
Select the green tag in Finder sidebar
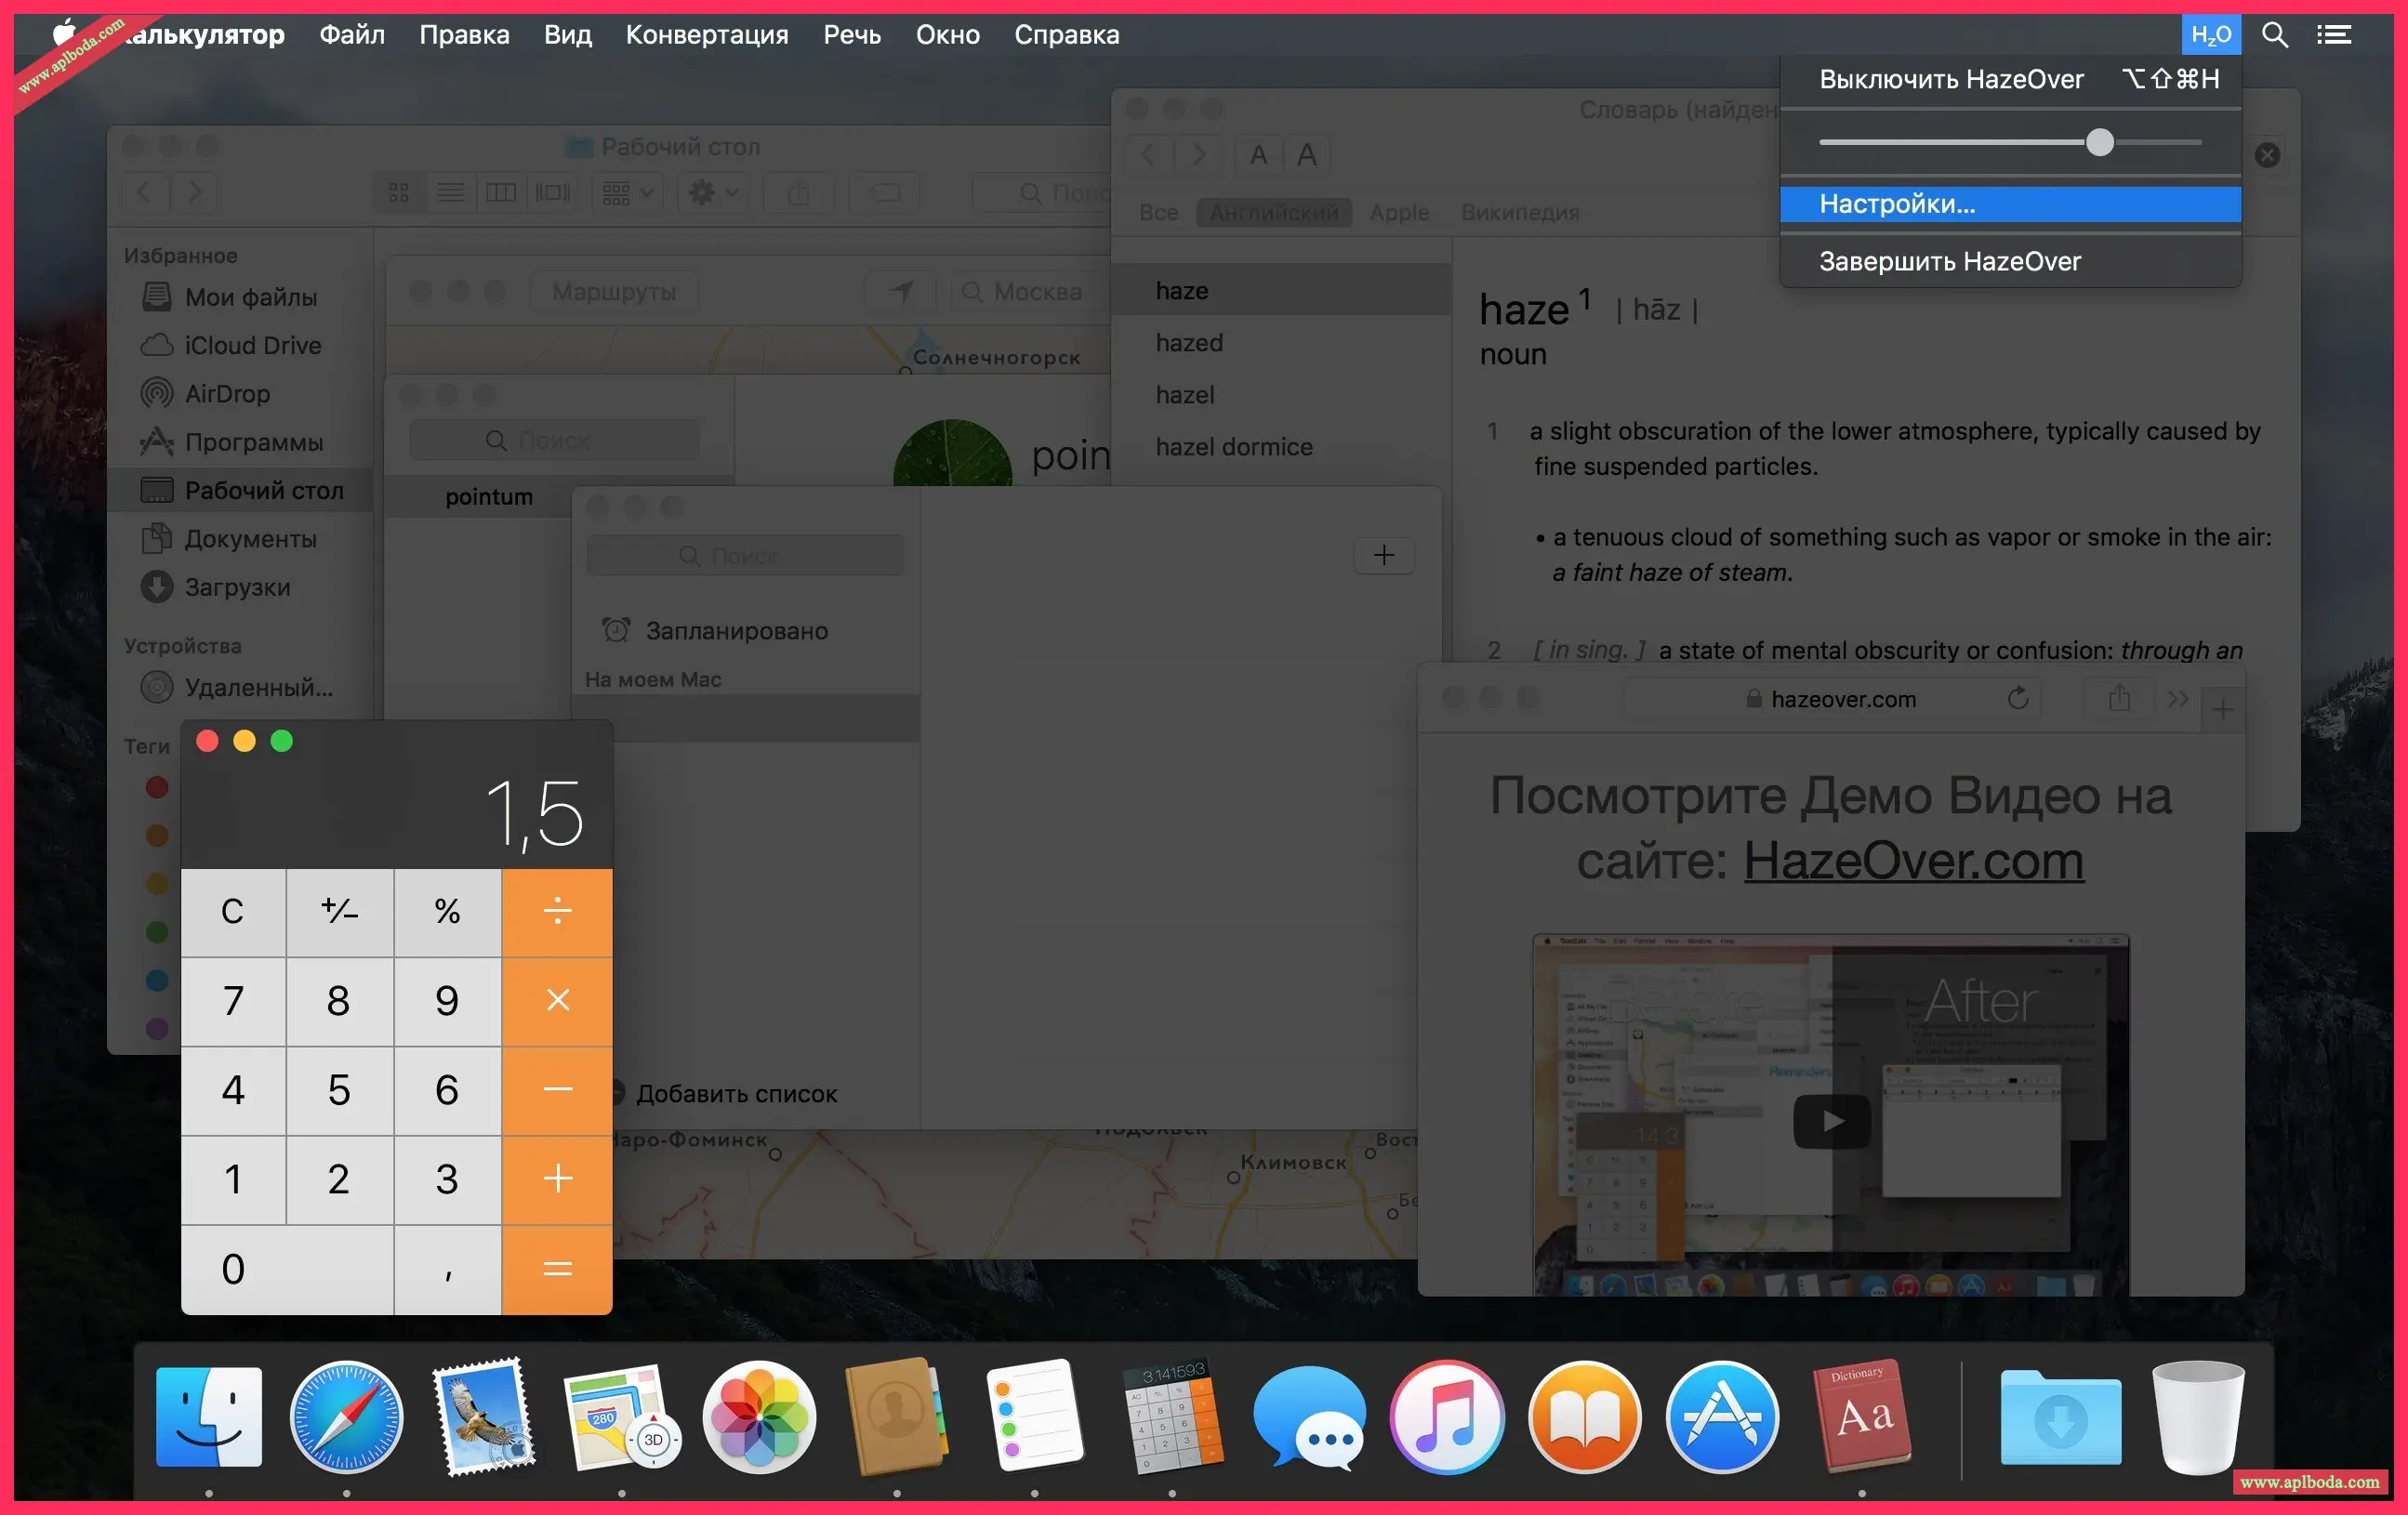click(x=157, y=931)
